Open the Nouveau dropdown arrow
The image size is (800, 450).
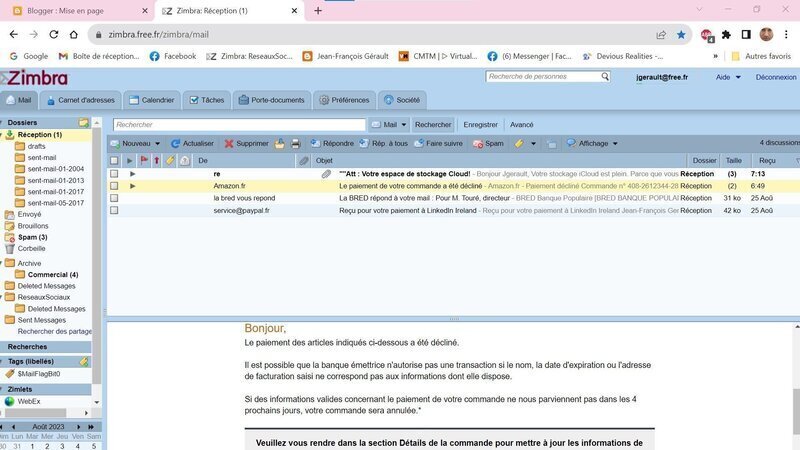(x=157, y=143)
